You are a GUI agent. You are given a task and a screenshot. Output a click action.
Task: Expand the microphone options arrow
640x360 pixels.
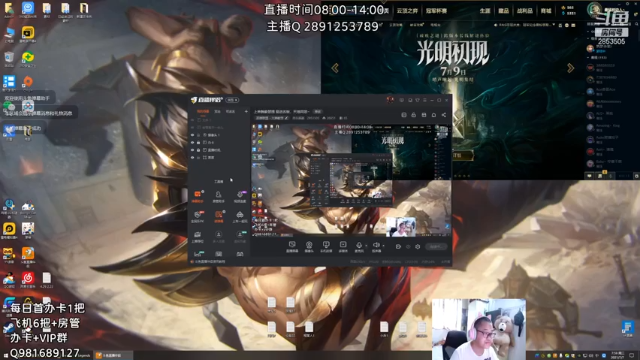[x=366, y=246]
